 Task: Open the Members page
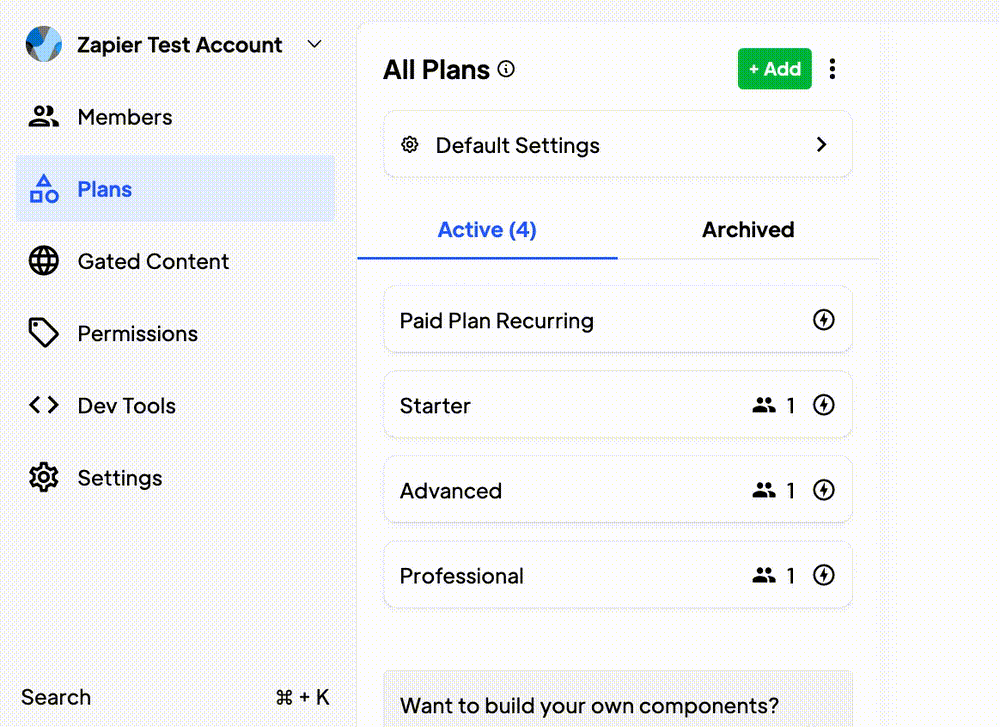click(x=124, y=117)
